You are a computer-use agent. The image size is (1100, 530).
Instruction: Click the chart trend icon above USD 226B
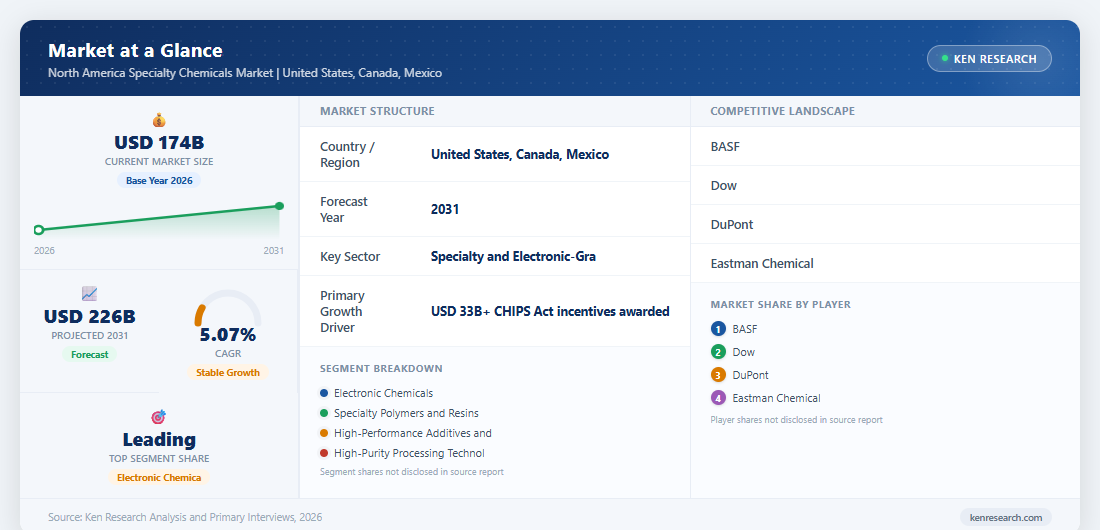(x=89, y=293)
